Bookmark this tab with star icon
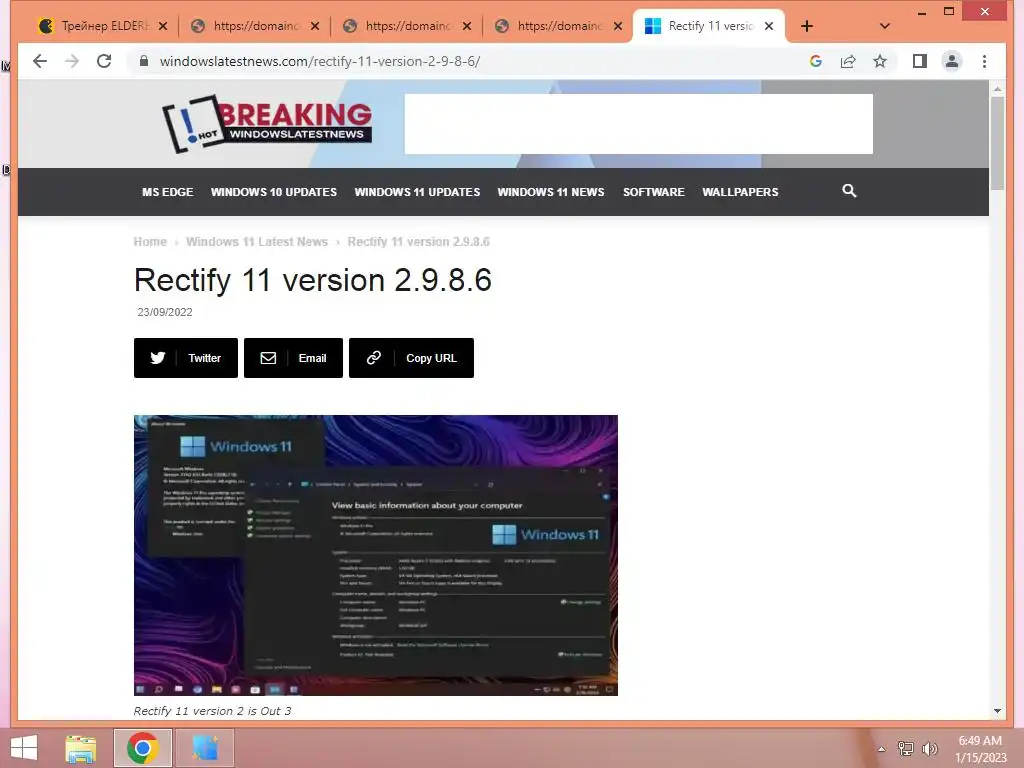 click(880, 61)
